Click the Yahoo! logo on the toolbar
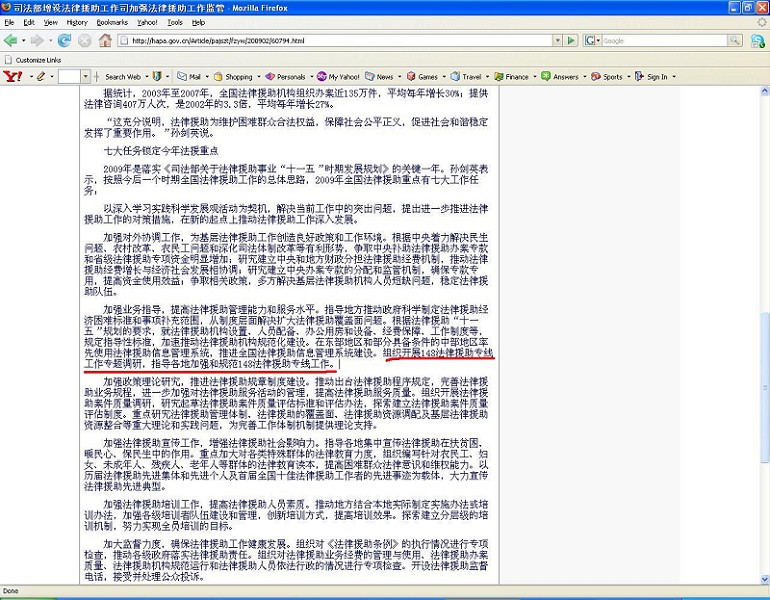 [12, 77]
